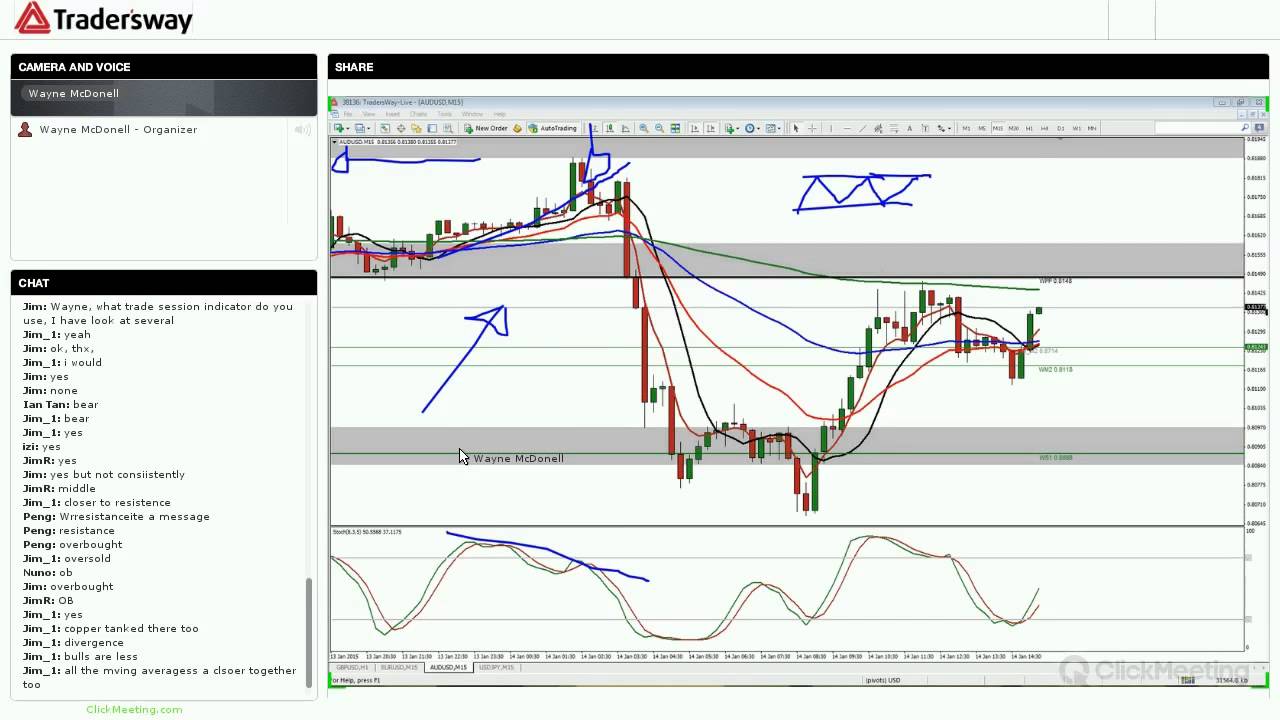The height and width of the screenshot is (720, 1280).
Task: Select the AUDUSD,M15 chart tab
Action: click(448, 667)
